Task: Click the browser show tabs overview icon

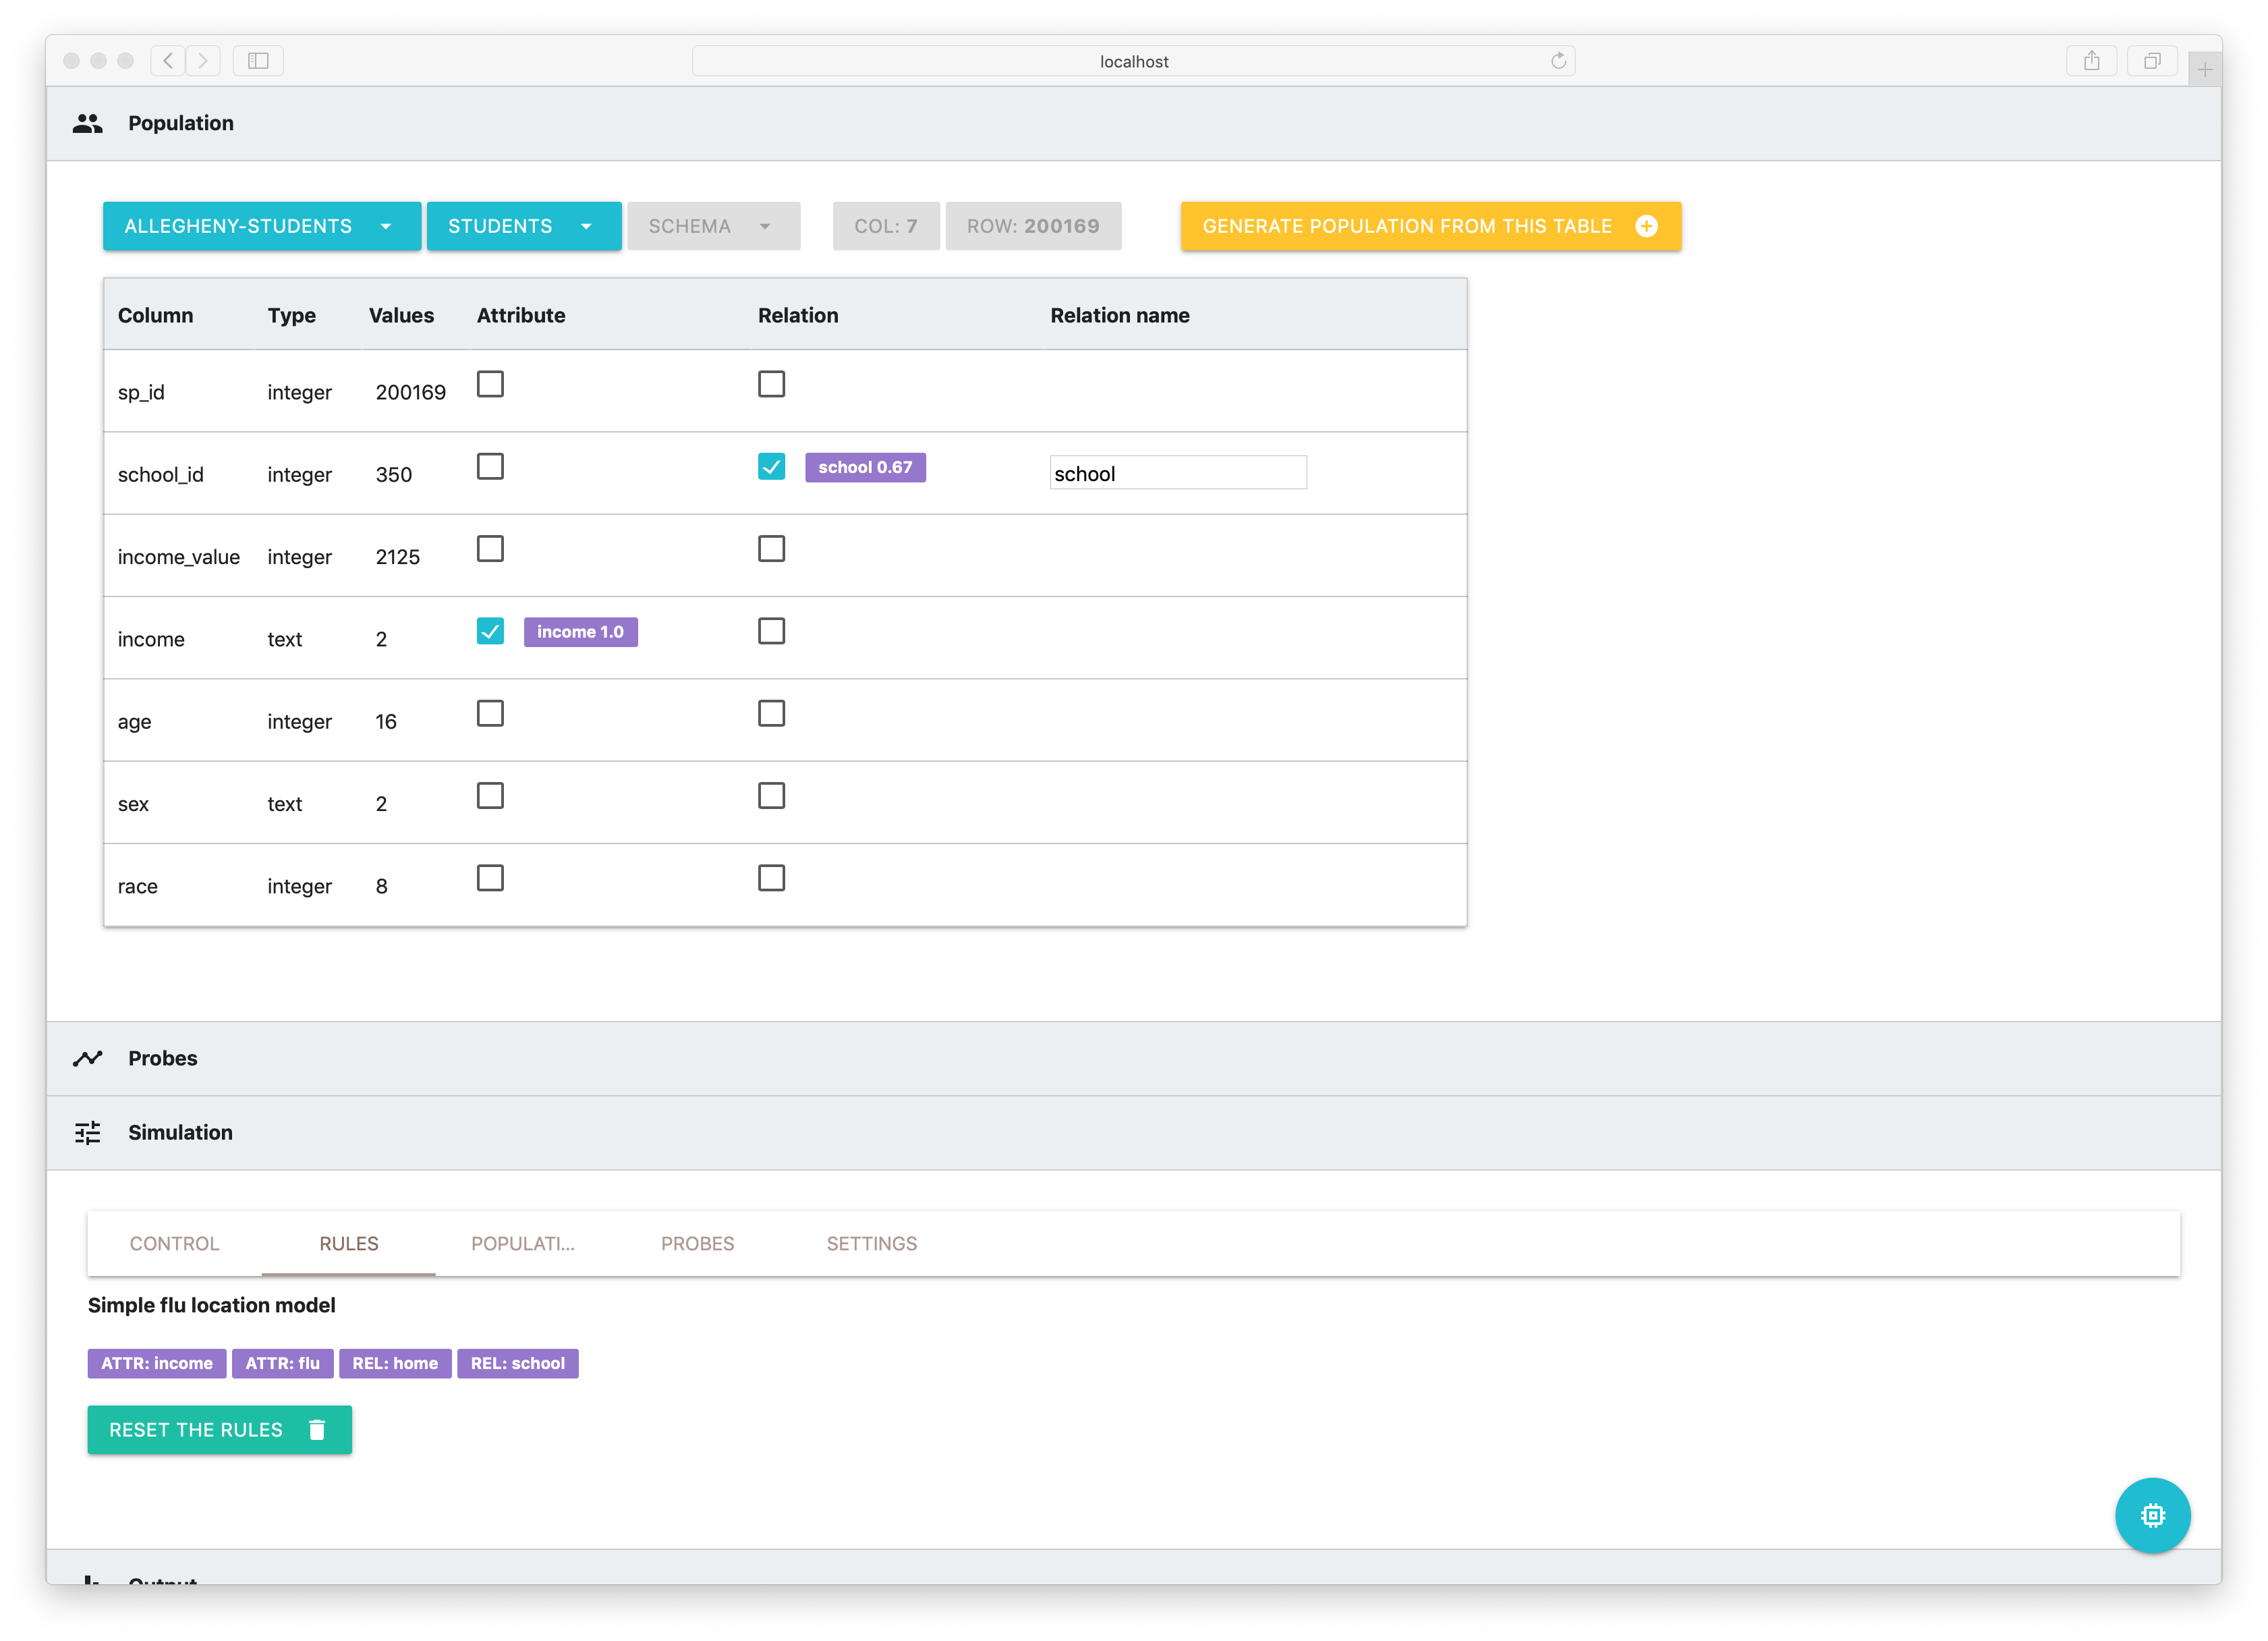Action: tap(2152, 61)
